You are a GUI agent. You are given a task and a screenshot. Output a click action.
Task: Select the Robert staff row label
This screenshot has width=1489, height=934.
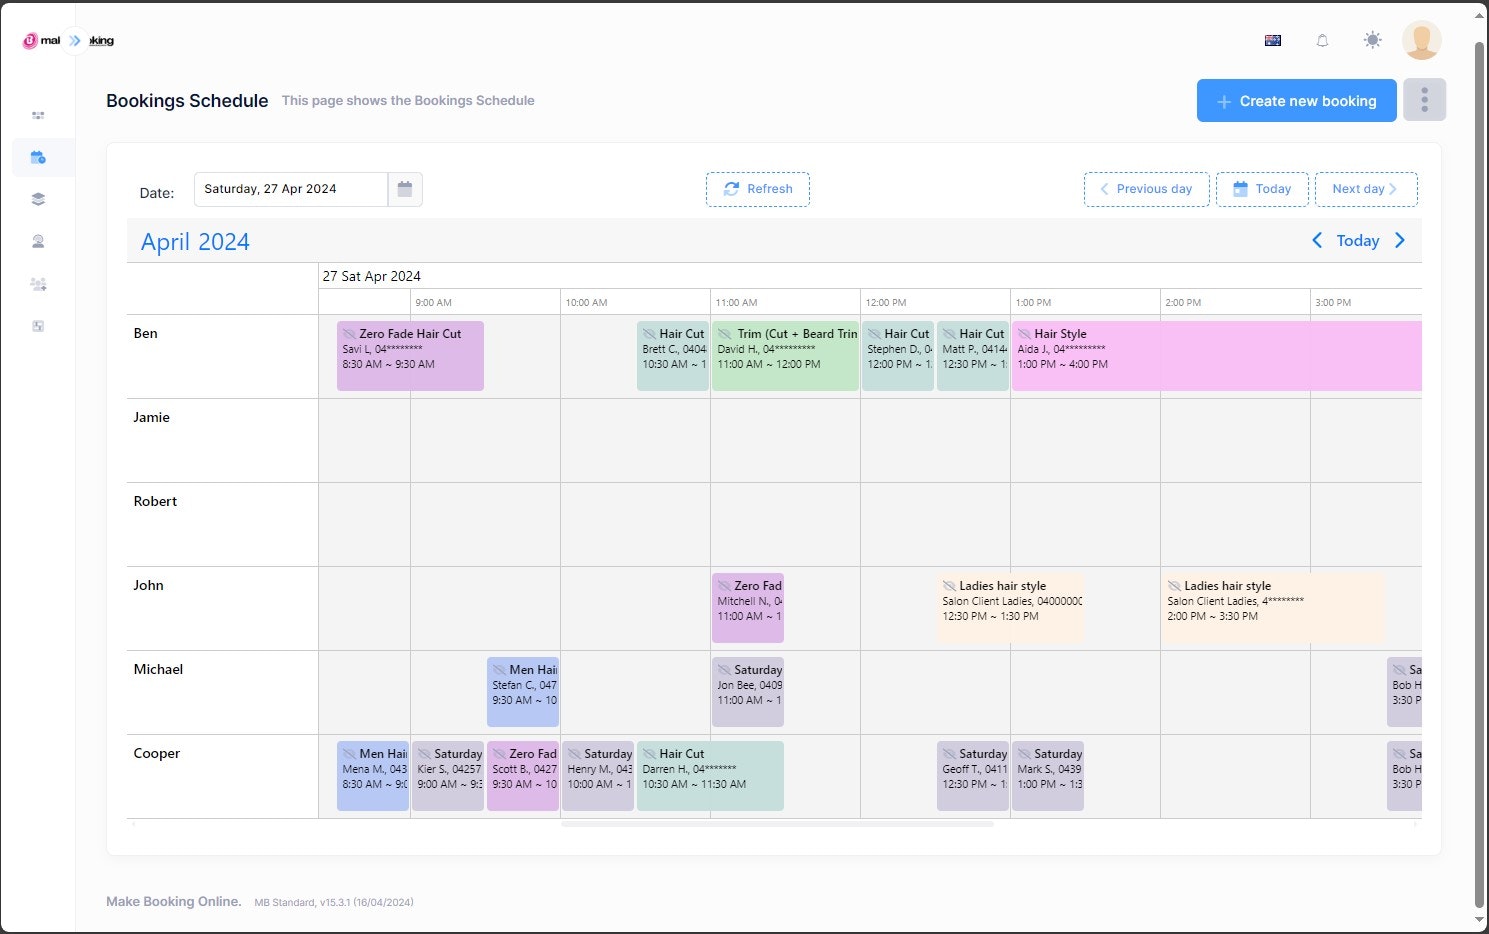pos(155,501)
